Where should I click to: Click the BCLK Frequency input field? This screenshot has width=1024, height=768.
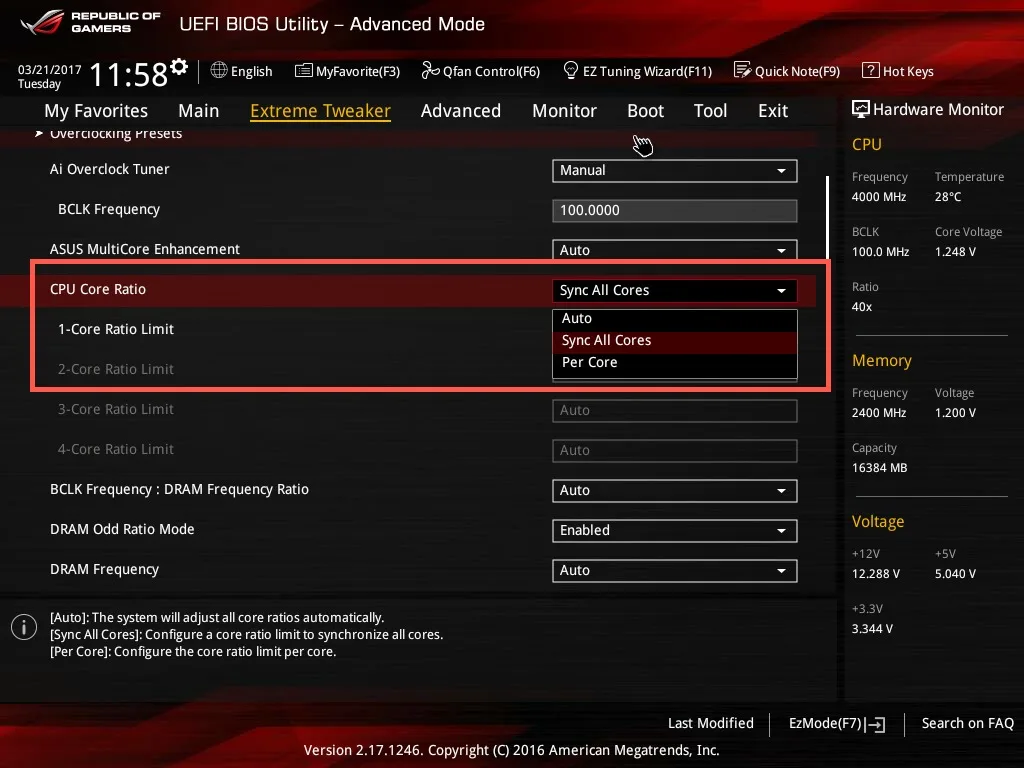(x=675, y=210)
